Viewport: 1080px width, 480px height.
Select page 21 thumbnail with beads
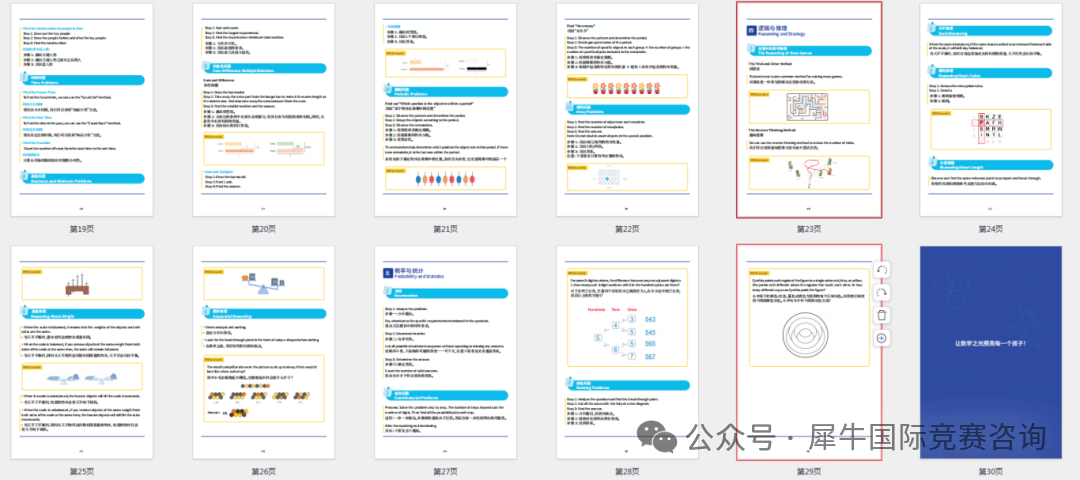445,110
